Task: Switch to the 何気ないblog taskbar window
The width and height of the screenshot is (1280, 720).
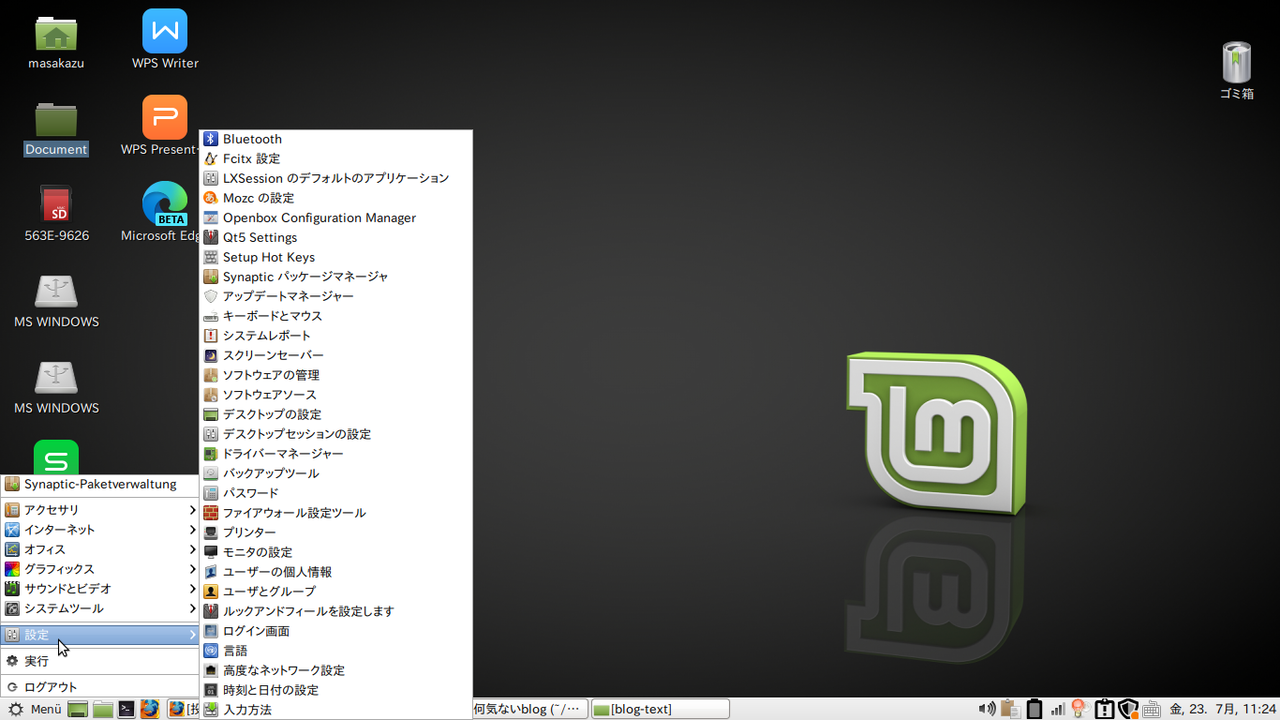Action: point(528,709)
